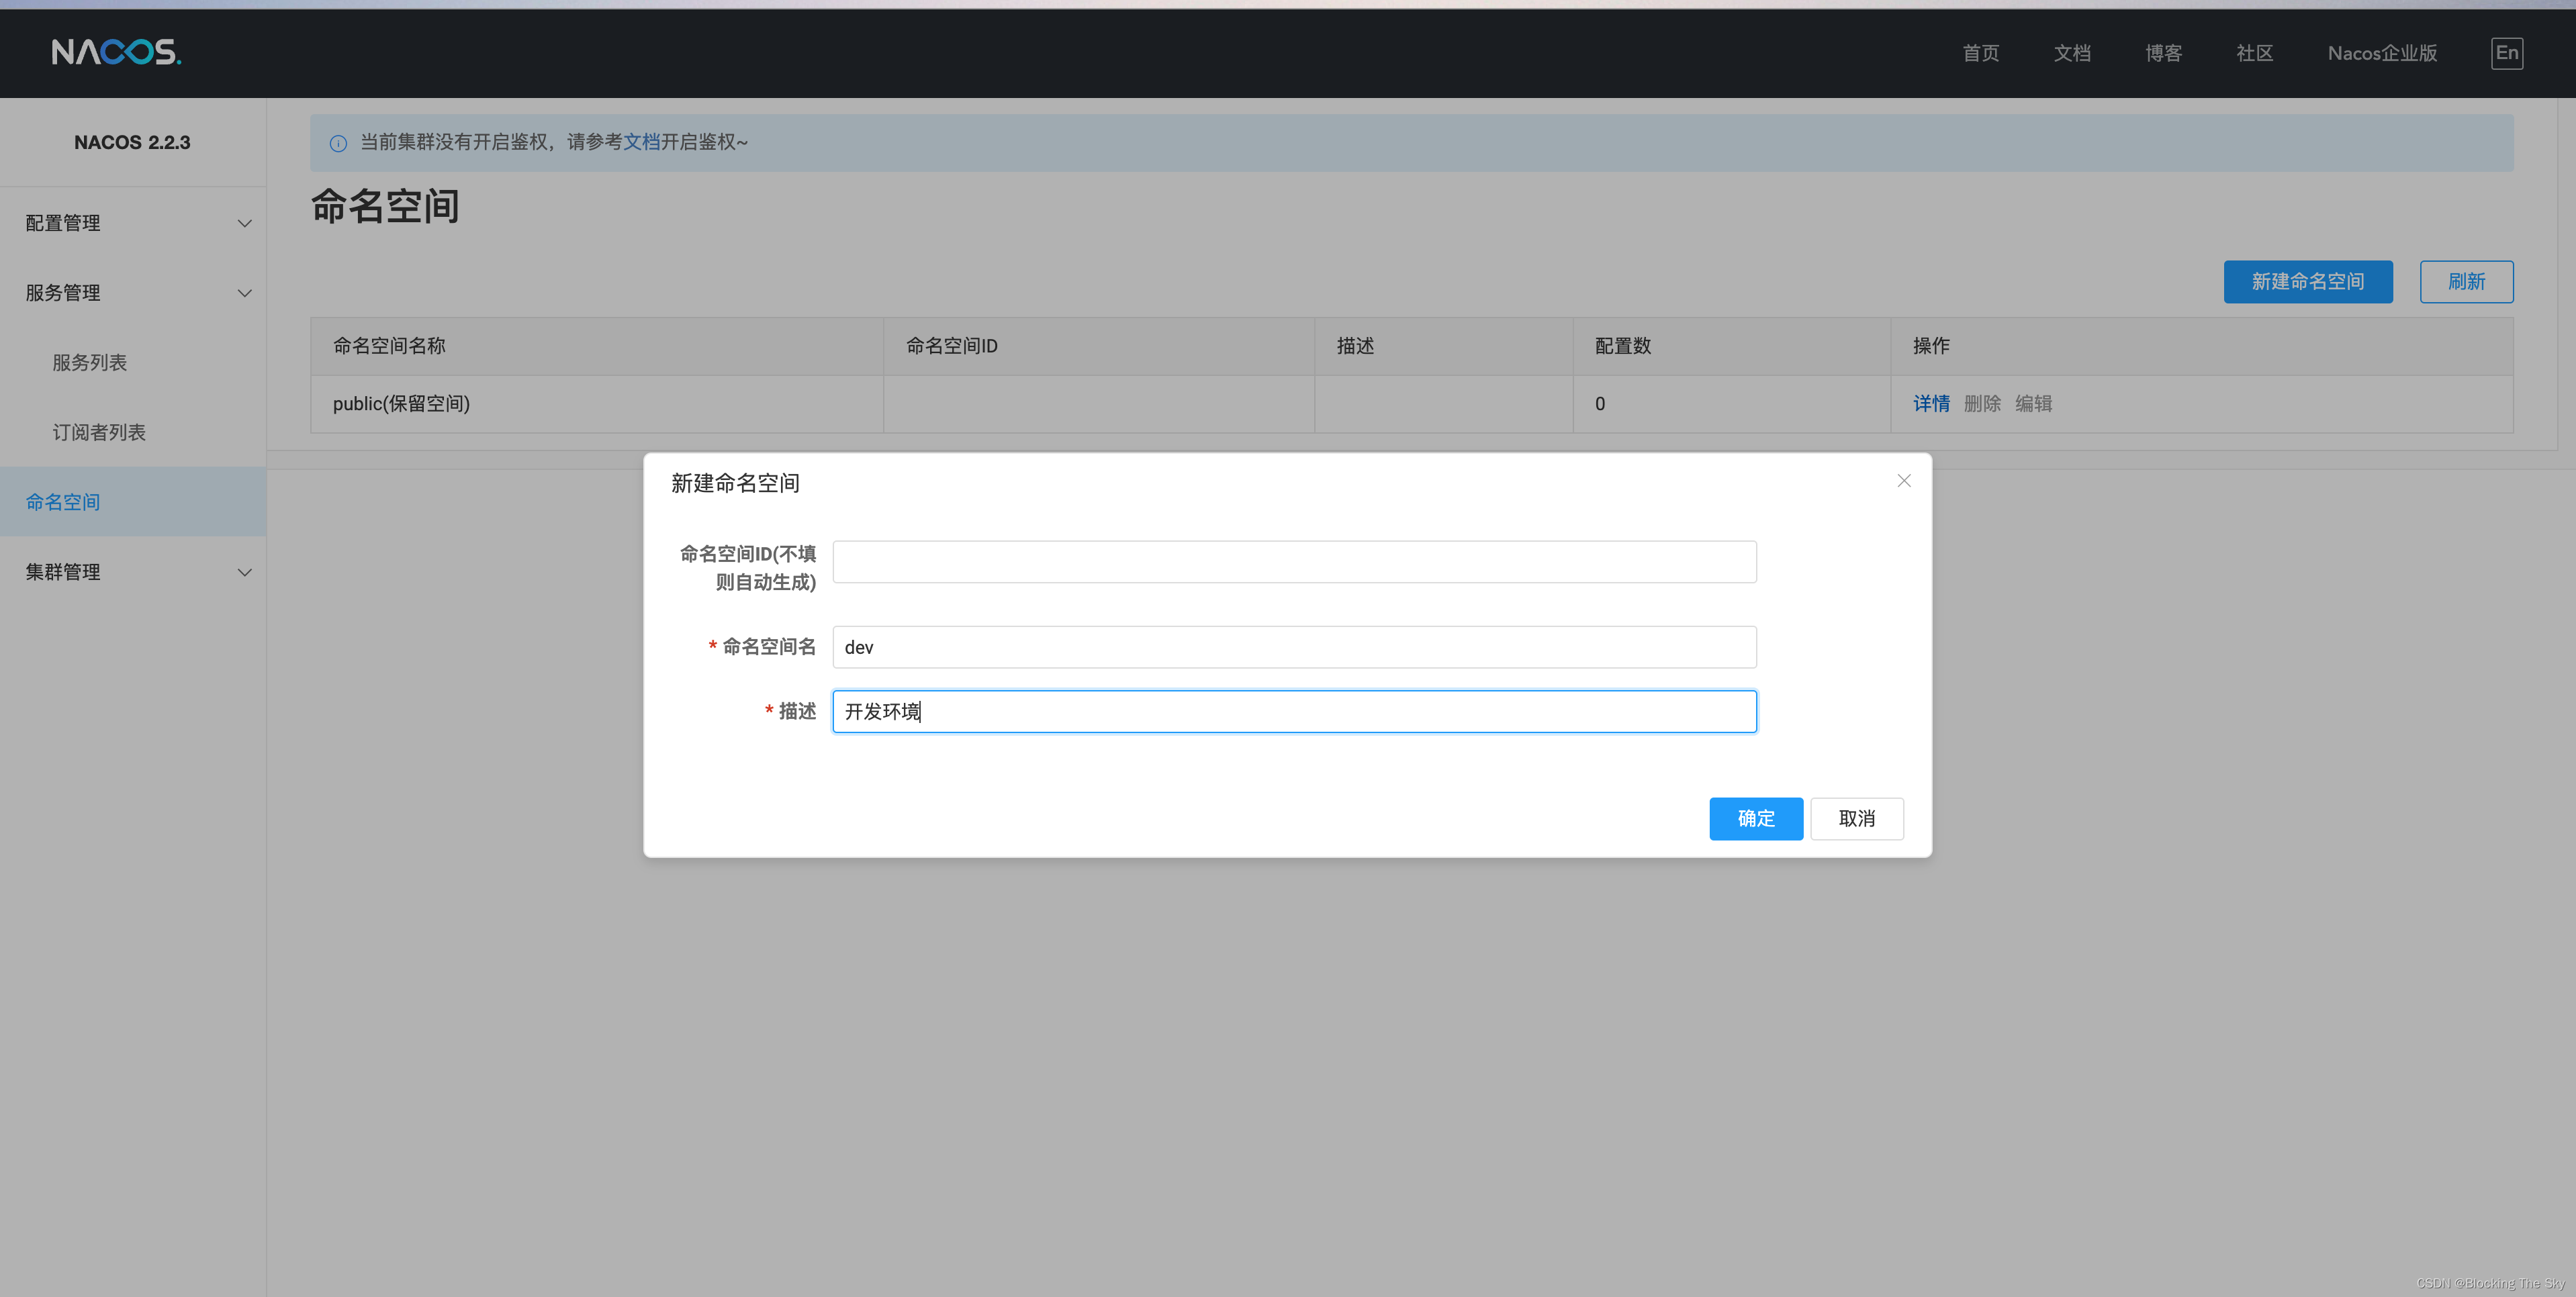This screenshot has width=2576, height=1297.
Task: Click the NACOS 2.2.3 version label
Action: [132, 142]
